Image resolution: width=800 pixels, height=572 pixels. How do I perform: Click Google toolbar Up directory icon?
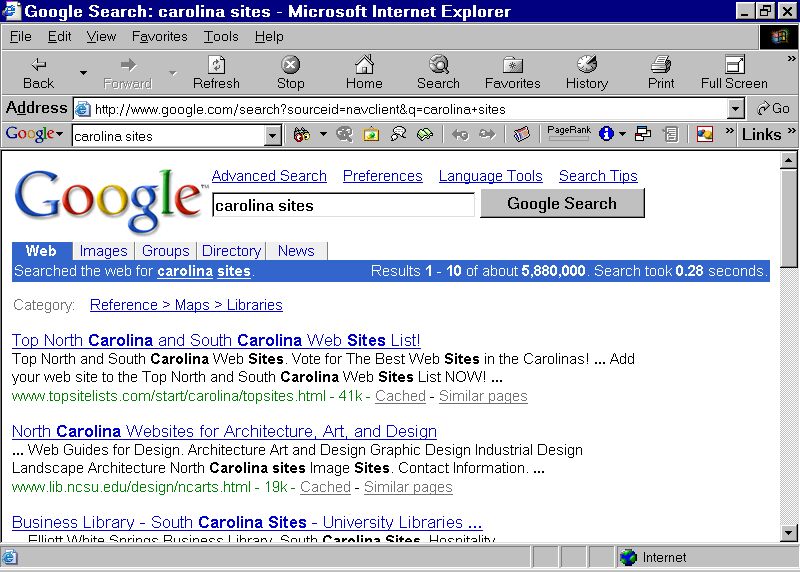point(642,134)
